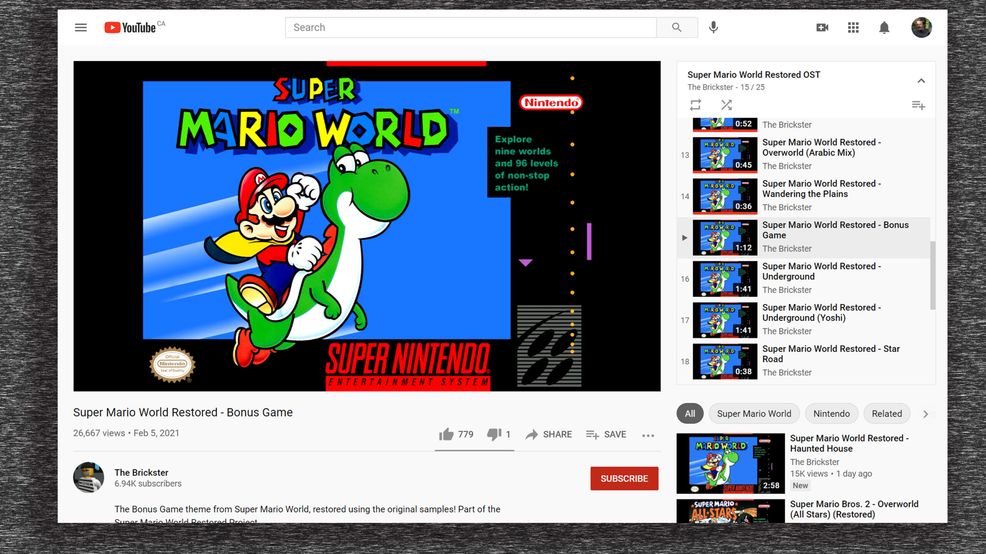
Task: Open the notifications bell
Action: pos(884,28)
